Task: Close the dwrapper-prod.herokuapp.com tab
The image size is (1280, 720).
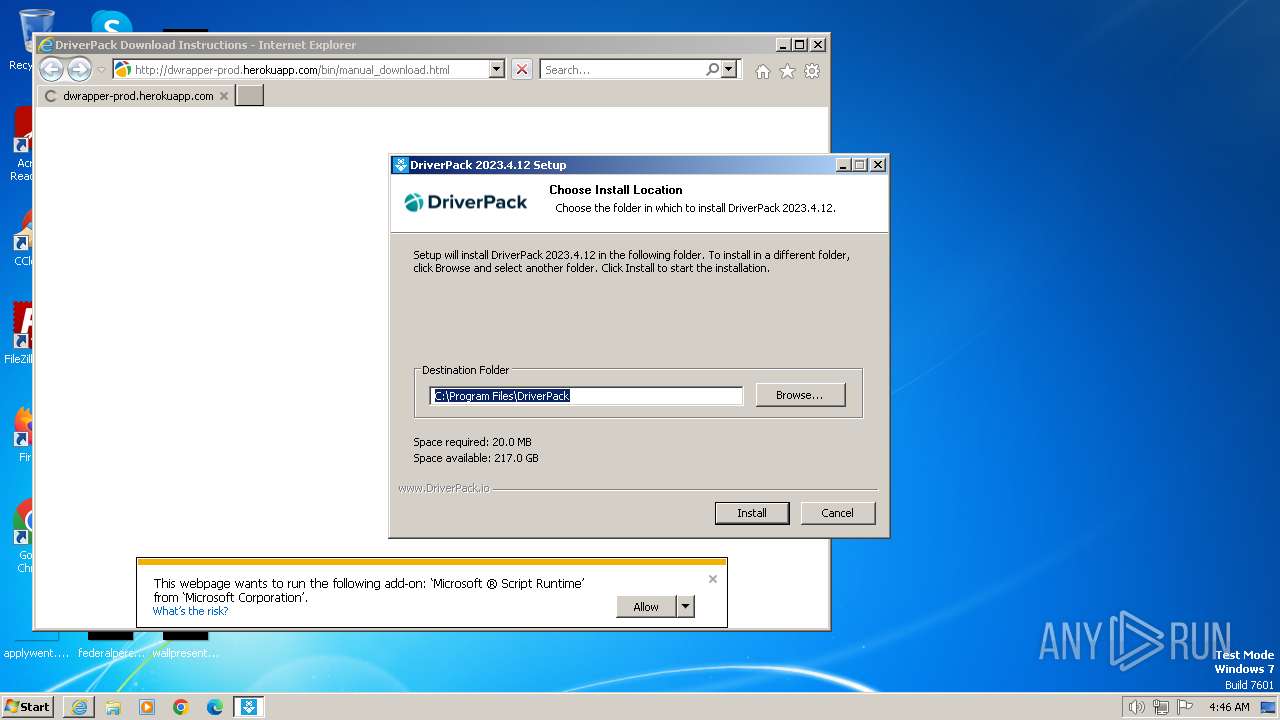Action: 224,96
